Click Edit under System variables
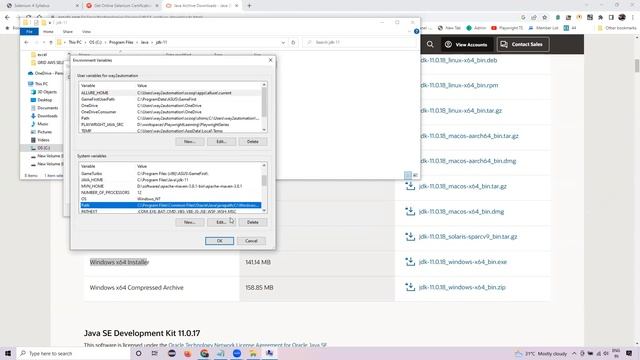Image resolution: width=640 pixels, height=360 pixels. coord(221,222)
